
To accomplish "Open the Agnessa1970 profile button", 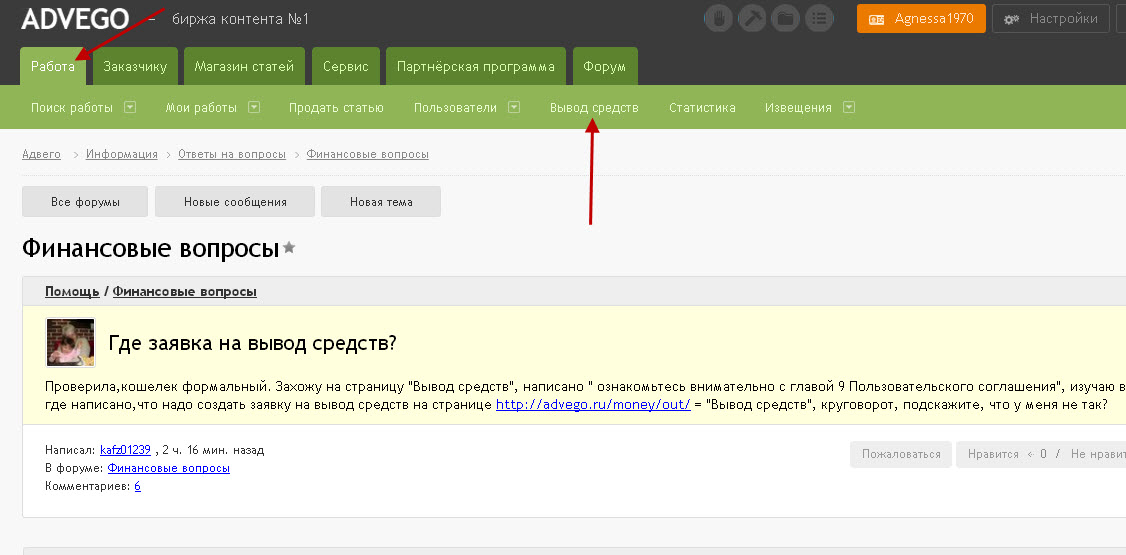I will click(921, 18).
